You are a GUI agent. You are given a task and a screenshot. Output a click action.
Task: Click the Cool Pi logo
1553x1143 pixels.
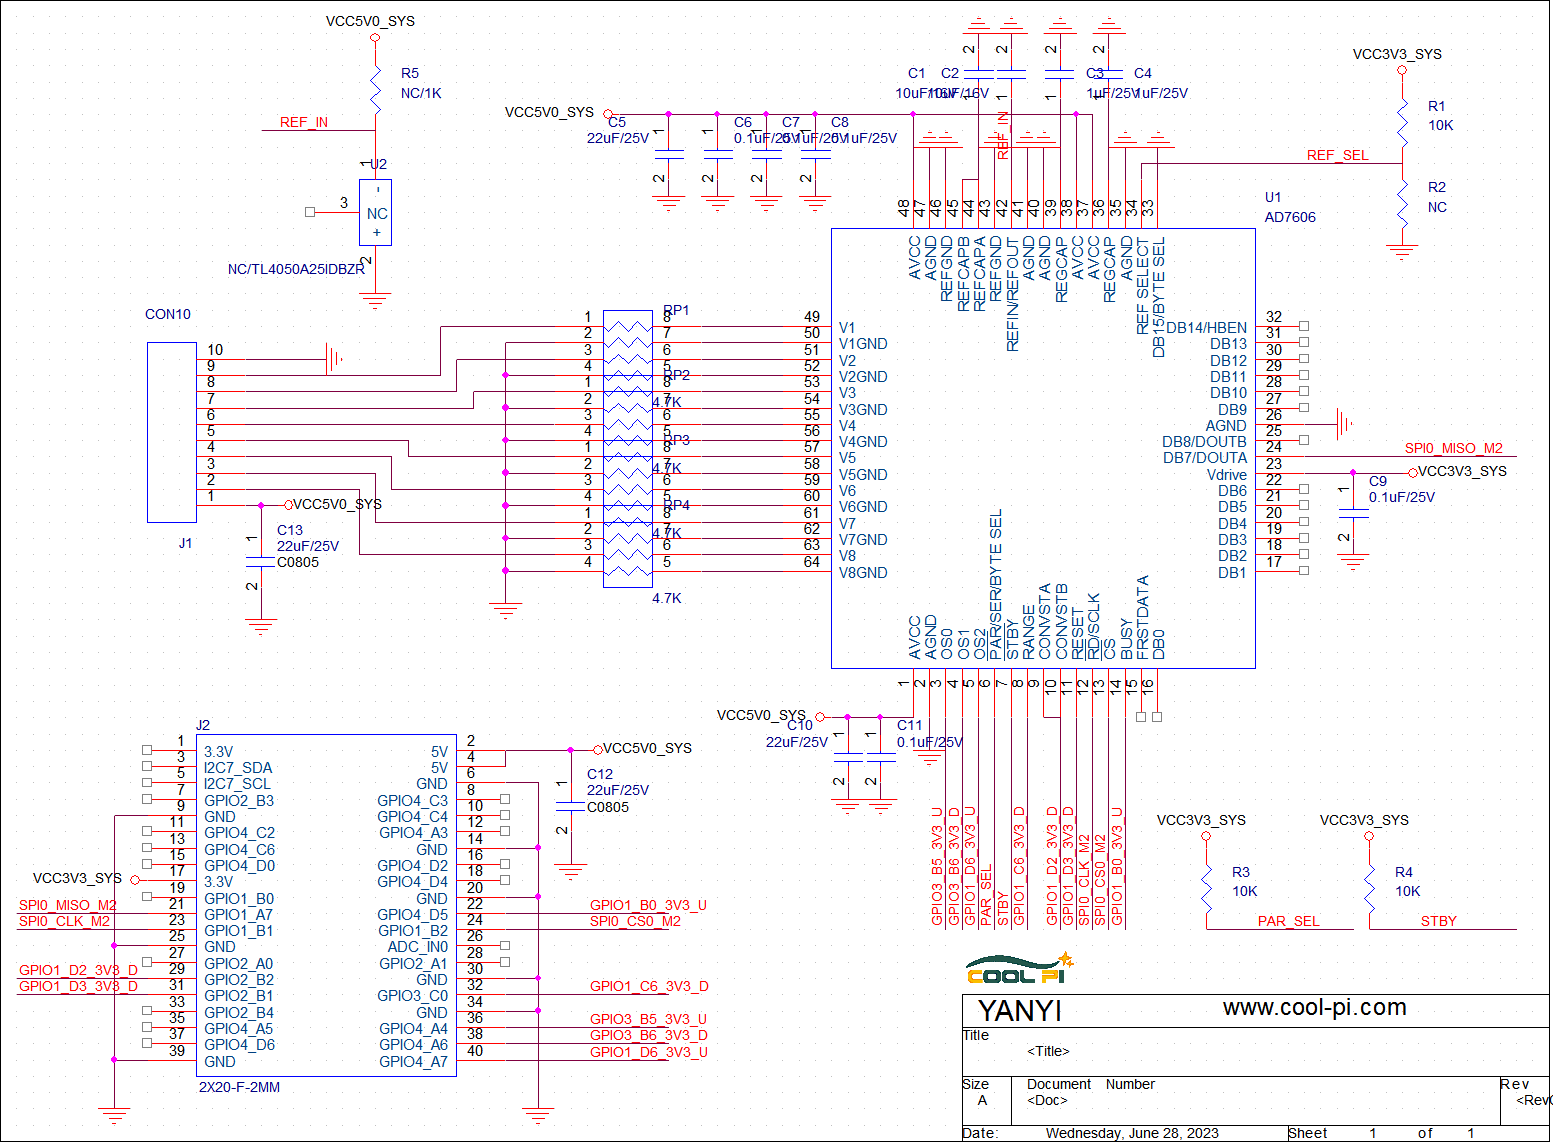point(1019,970)
